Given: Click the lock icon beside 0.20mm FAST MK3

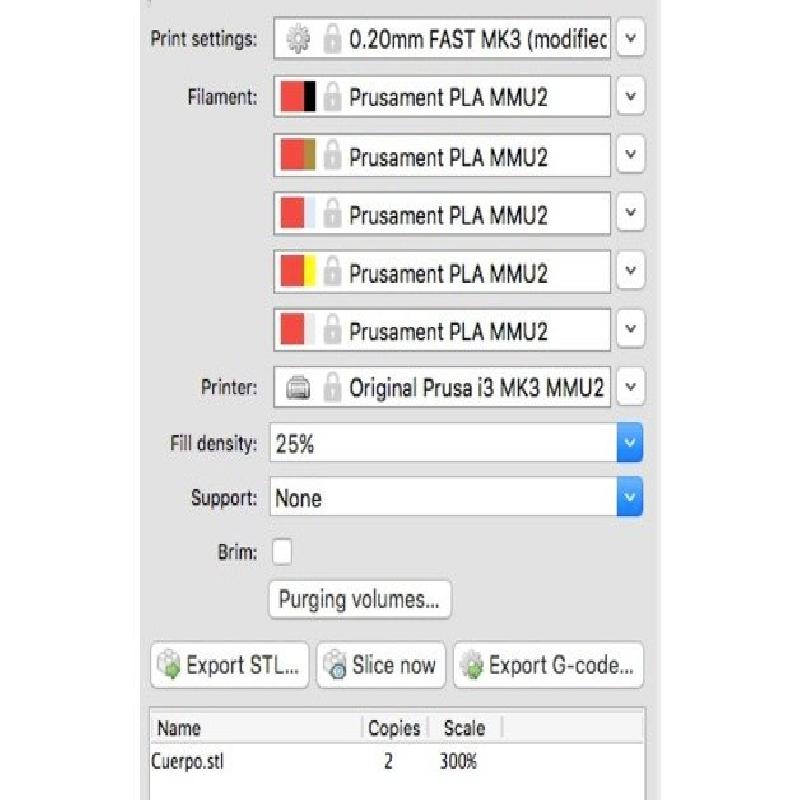Looking at the screenshot, I should 331,40.
